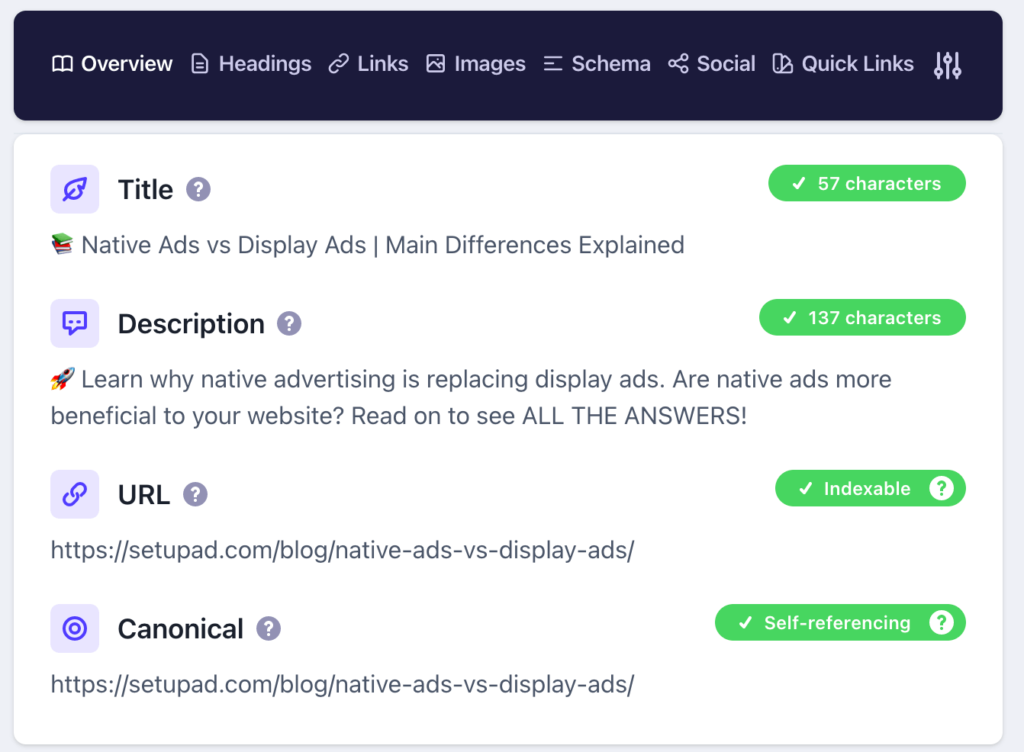Show help for the URL field
This screenshot has width=1024, height=752.
(195, 494)
